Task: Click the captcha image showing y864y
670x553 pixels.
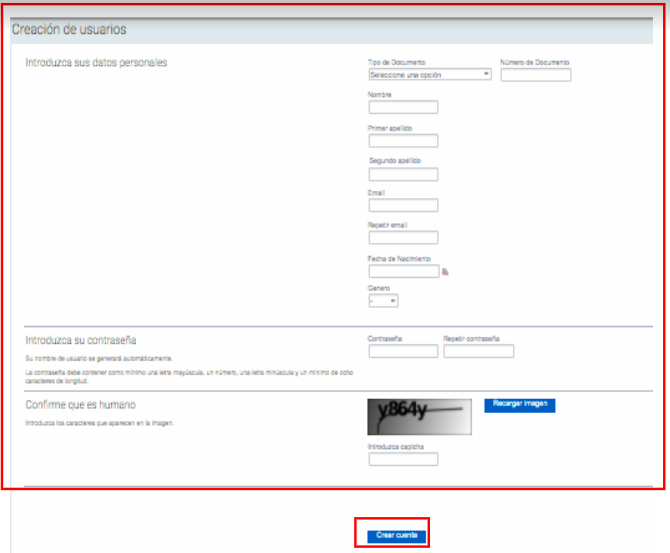Action: [418, 415]
